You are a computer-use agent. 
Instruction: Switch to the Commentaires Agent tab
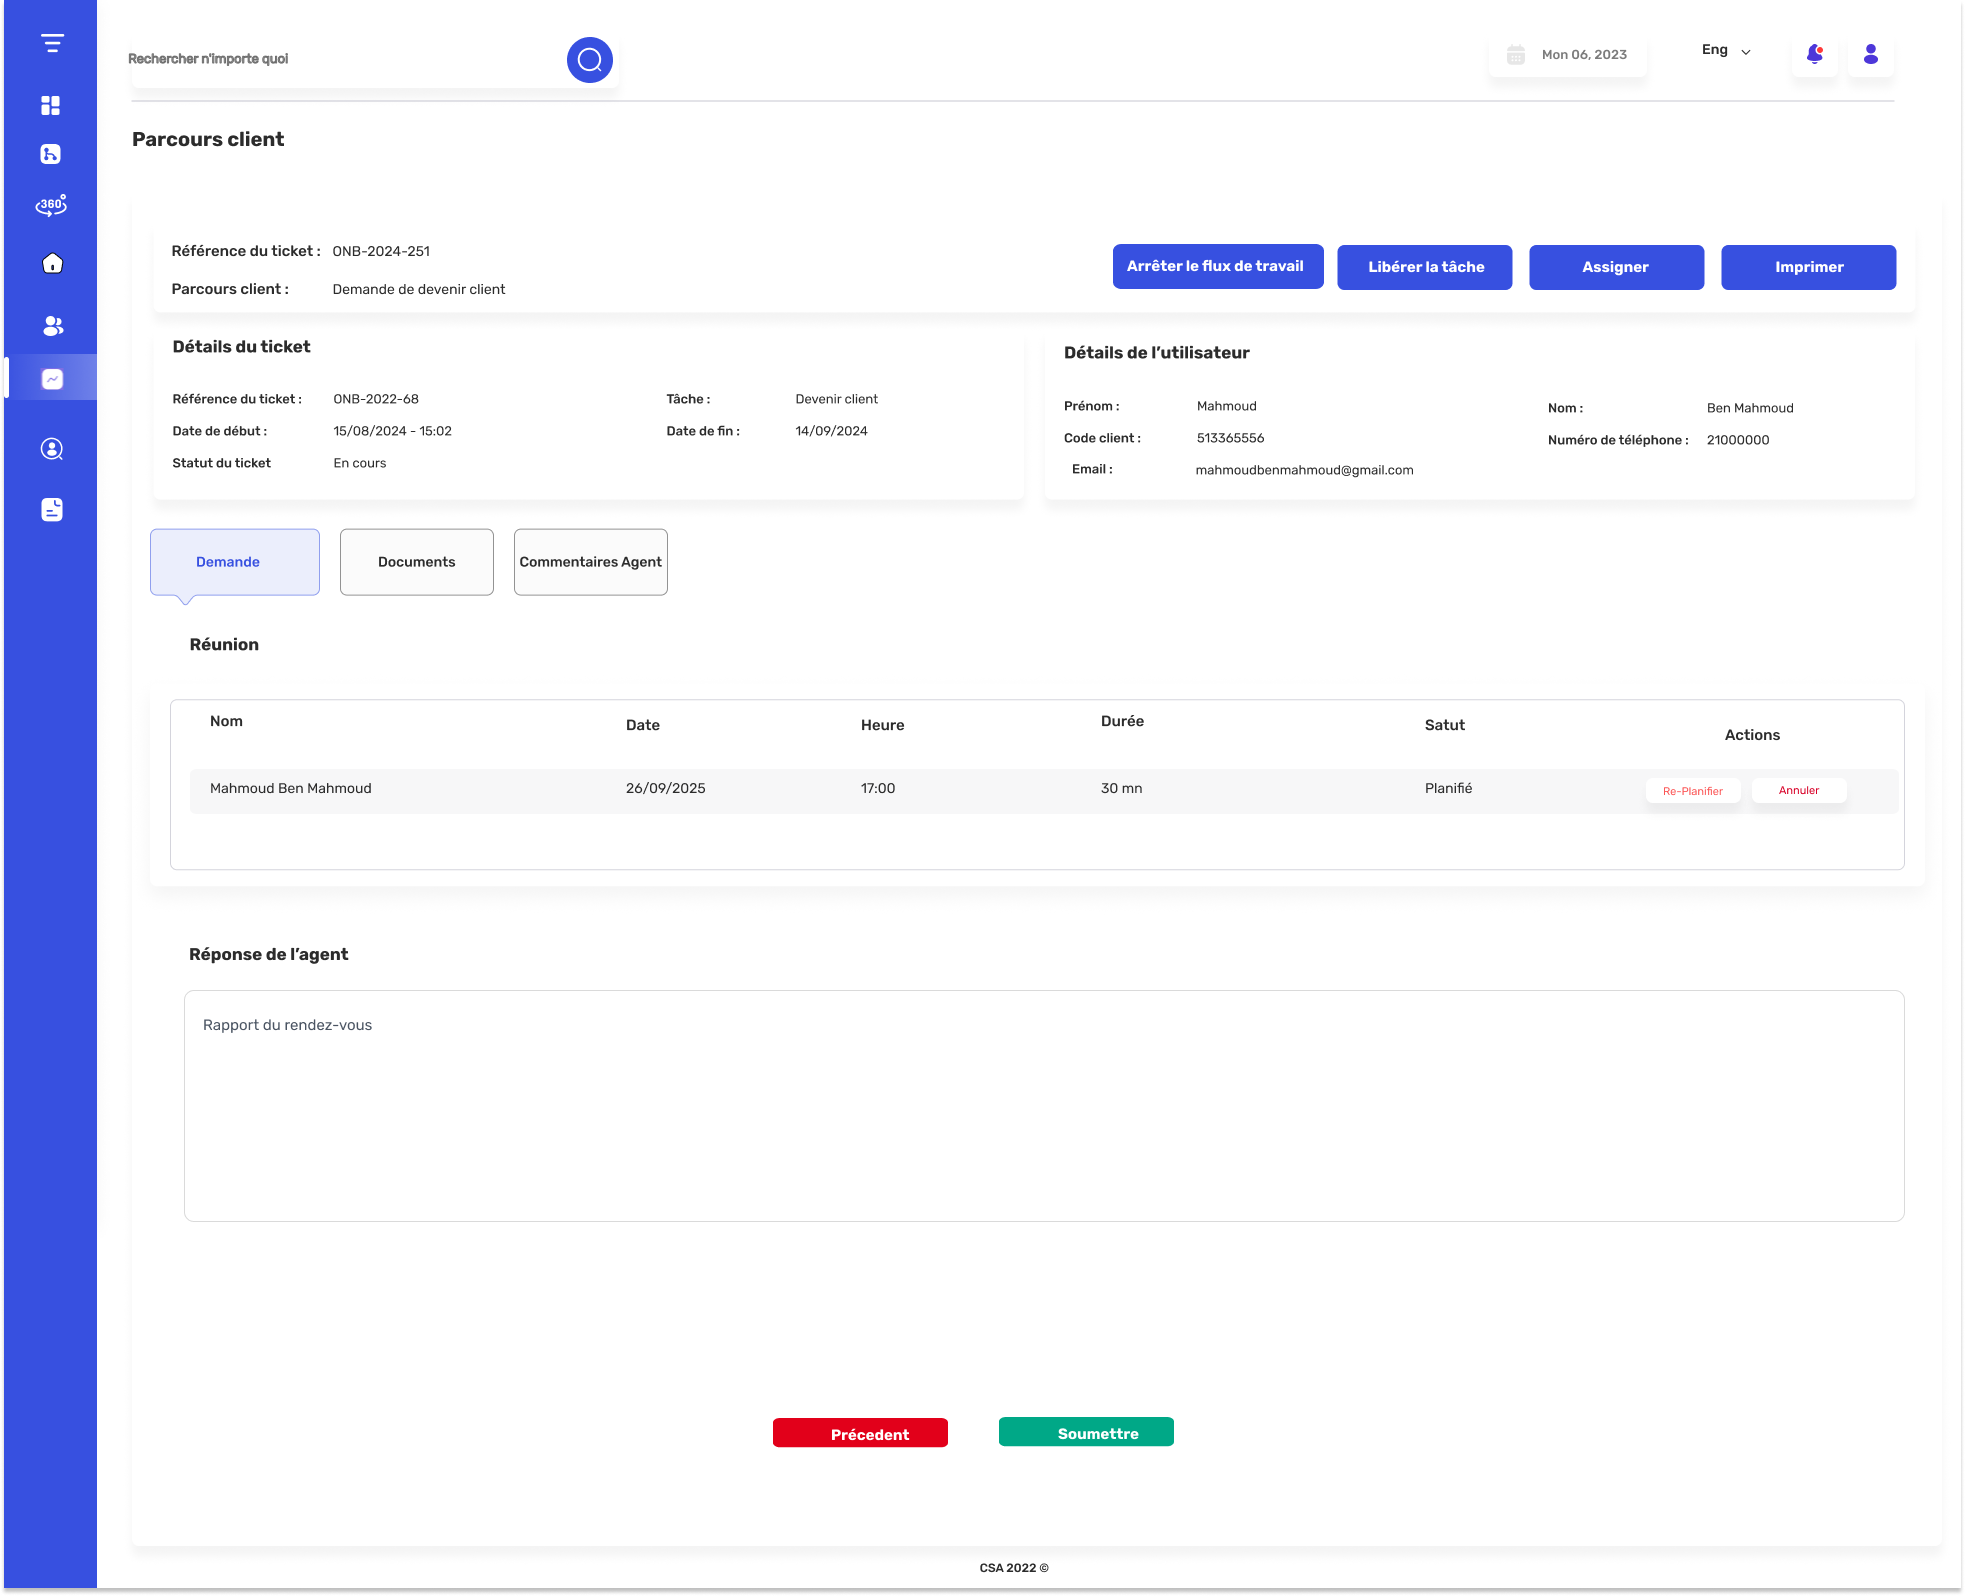click(591, 562)
